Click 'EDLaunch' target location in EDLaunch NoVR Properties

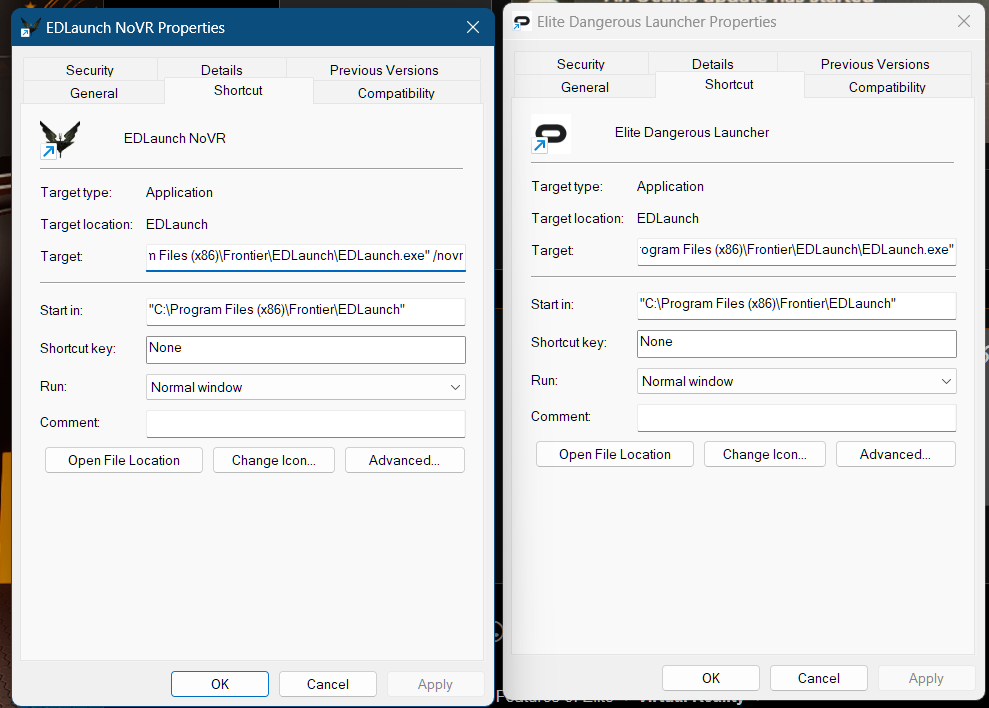point(177,225)
